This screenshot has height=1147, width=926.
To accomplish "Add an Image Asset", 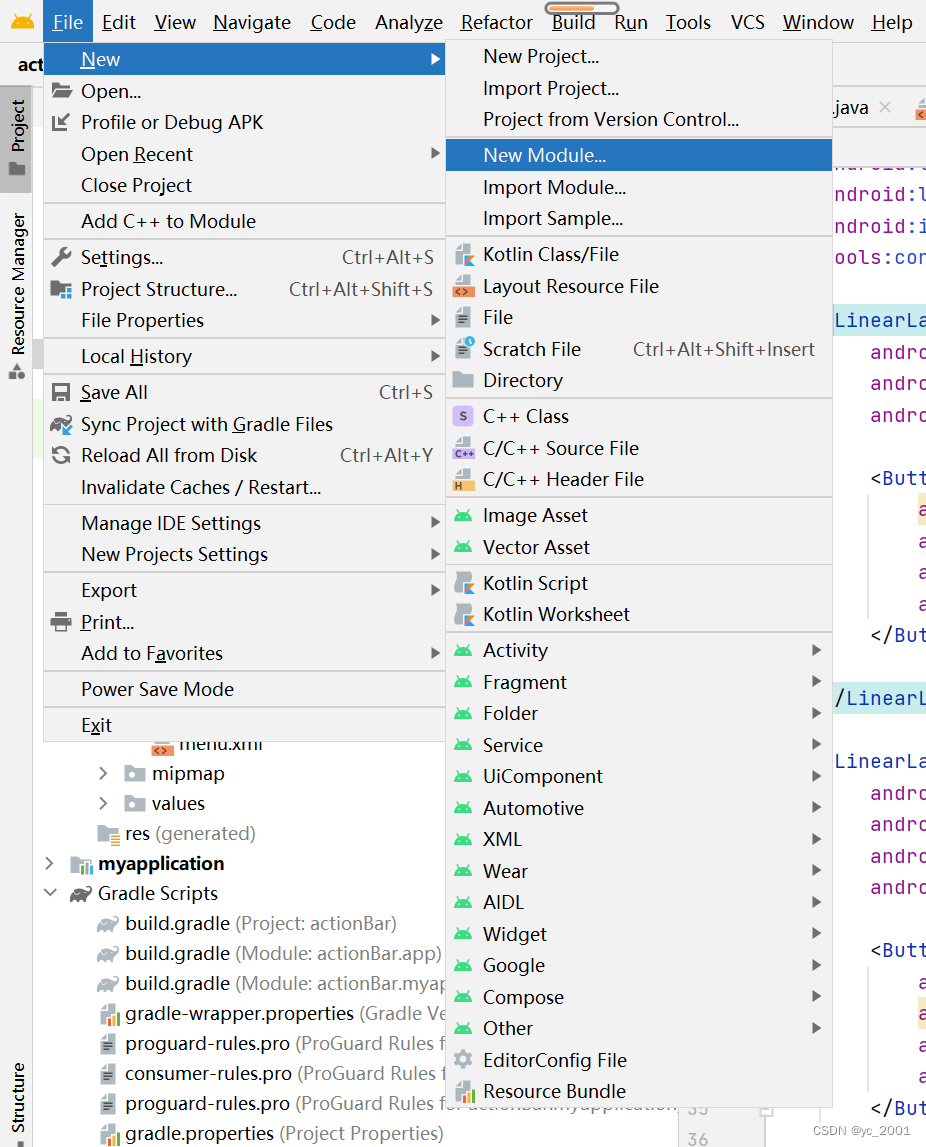I will click(x=536, y=515).
